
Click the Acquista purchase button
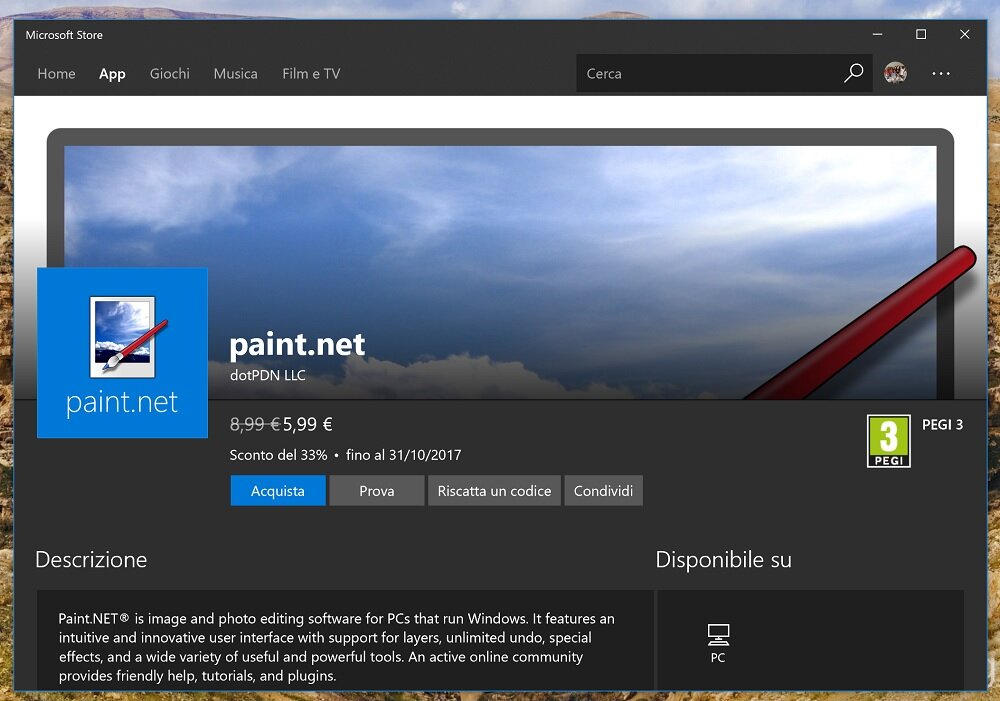tap(277, 490)
